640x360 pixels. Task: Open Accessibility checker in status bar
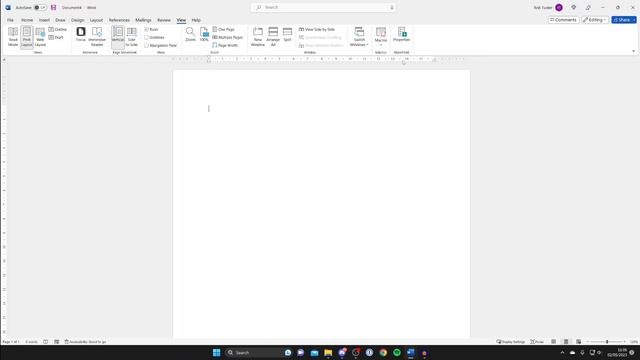tap(85, 342)
